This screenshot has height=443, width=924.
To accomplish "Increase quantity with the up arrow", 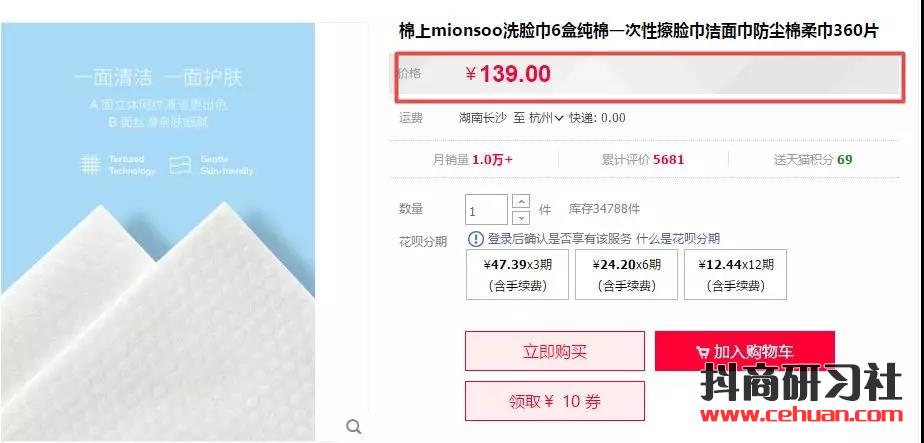I will coord(521,201).
